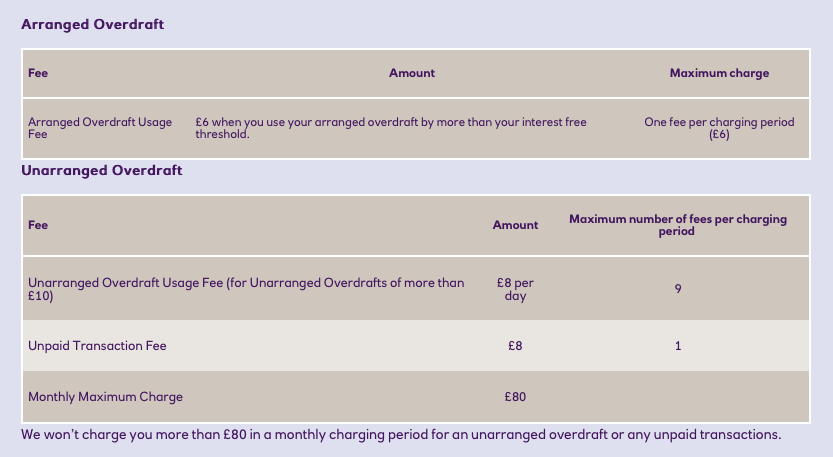Click the Unpaid Transaction Fee row label
Screen dimensions: 833x457
[97, 346]
